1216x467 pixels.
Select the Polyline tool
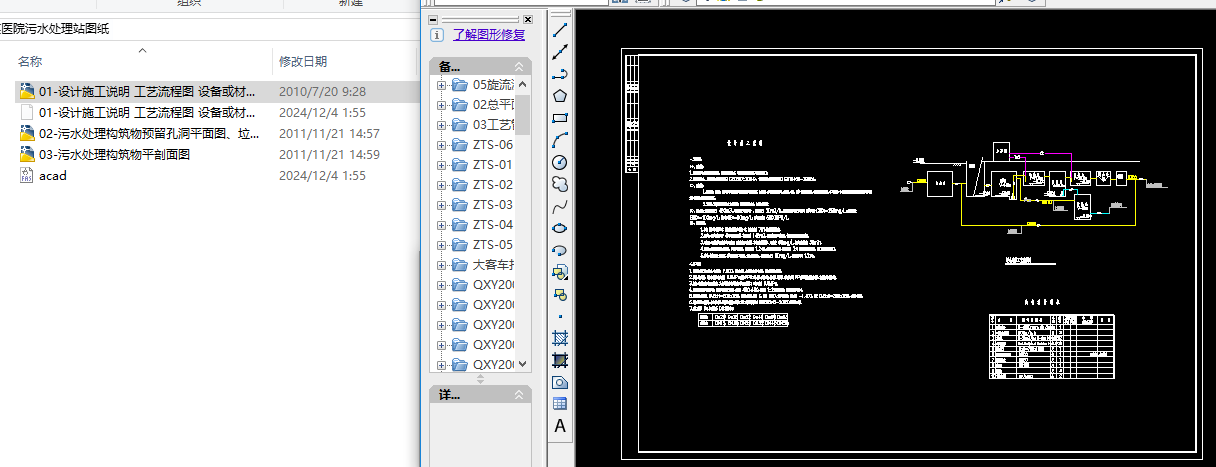pyautogui.click(x=560, y=74)
